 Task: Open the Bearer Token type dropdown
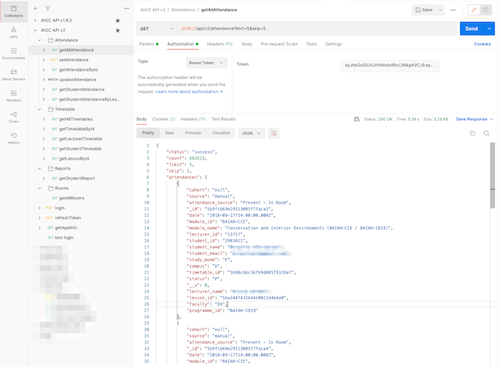pos(206,63)
